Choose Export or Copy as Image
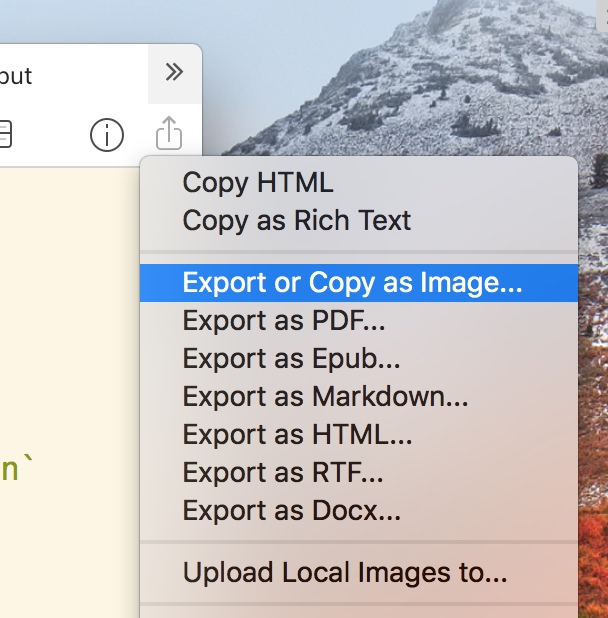Viewport: 608px width, 618px height. 352,283
